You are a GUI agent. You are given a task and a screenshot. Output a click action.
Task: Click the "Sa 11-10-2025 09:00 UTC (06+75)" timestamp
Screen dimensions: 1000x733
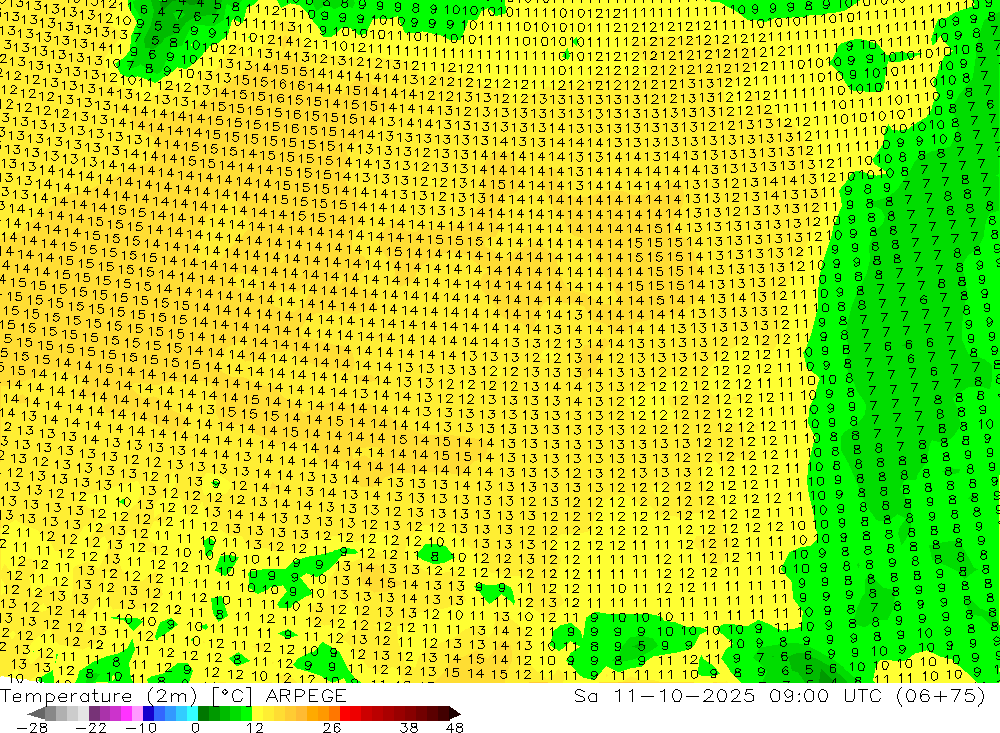click(x=779, y=696)
